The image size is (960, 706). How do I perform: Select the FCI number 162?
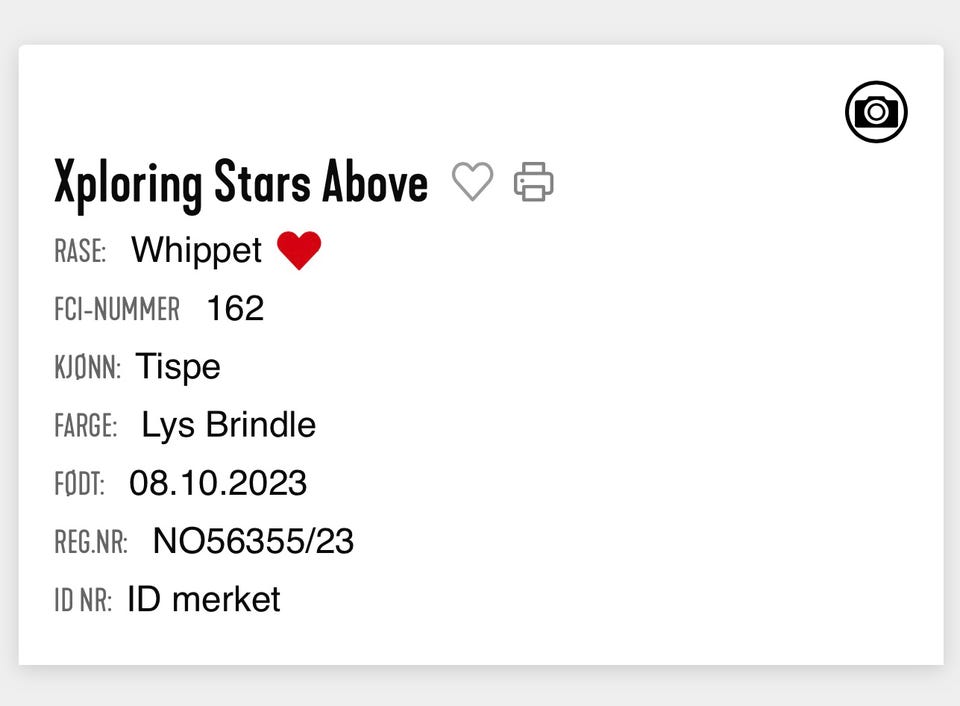point(235,308)
